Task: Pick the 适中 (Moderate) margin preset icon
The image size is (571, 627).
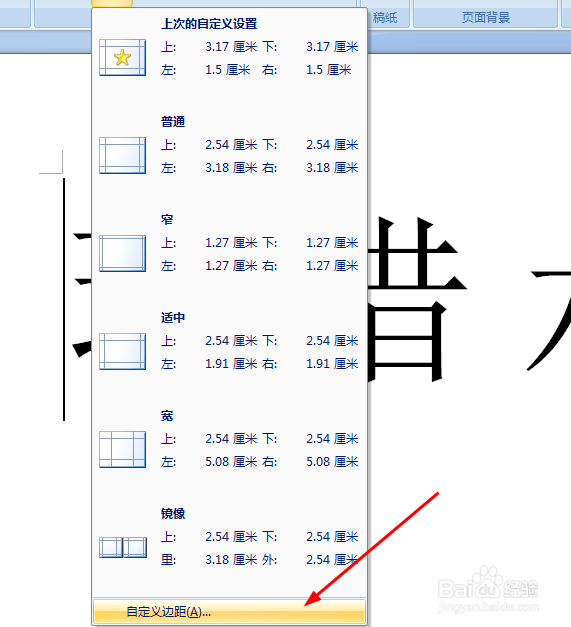Action: (122, 351)
